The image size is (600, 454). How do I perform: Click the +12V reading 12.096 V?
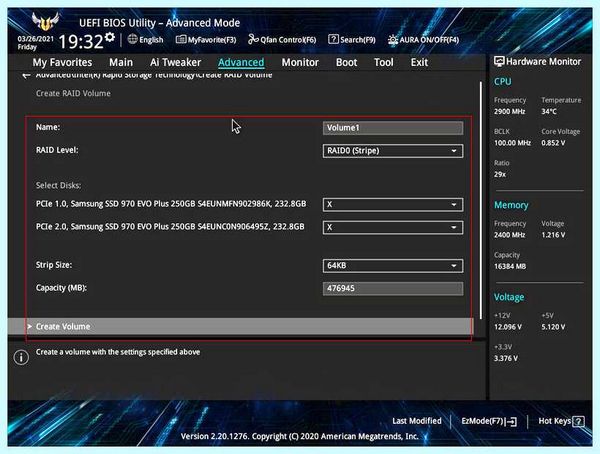(x=508, y=327)
